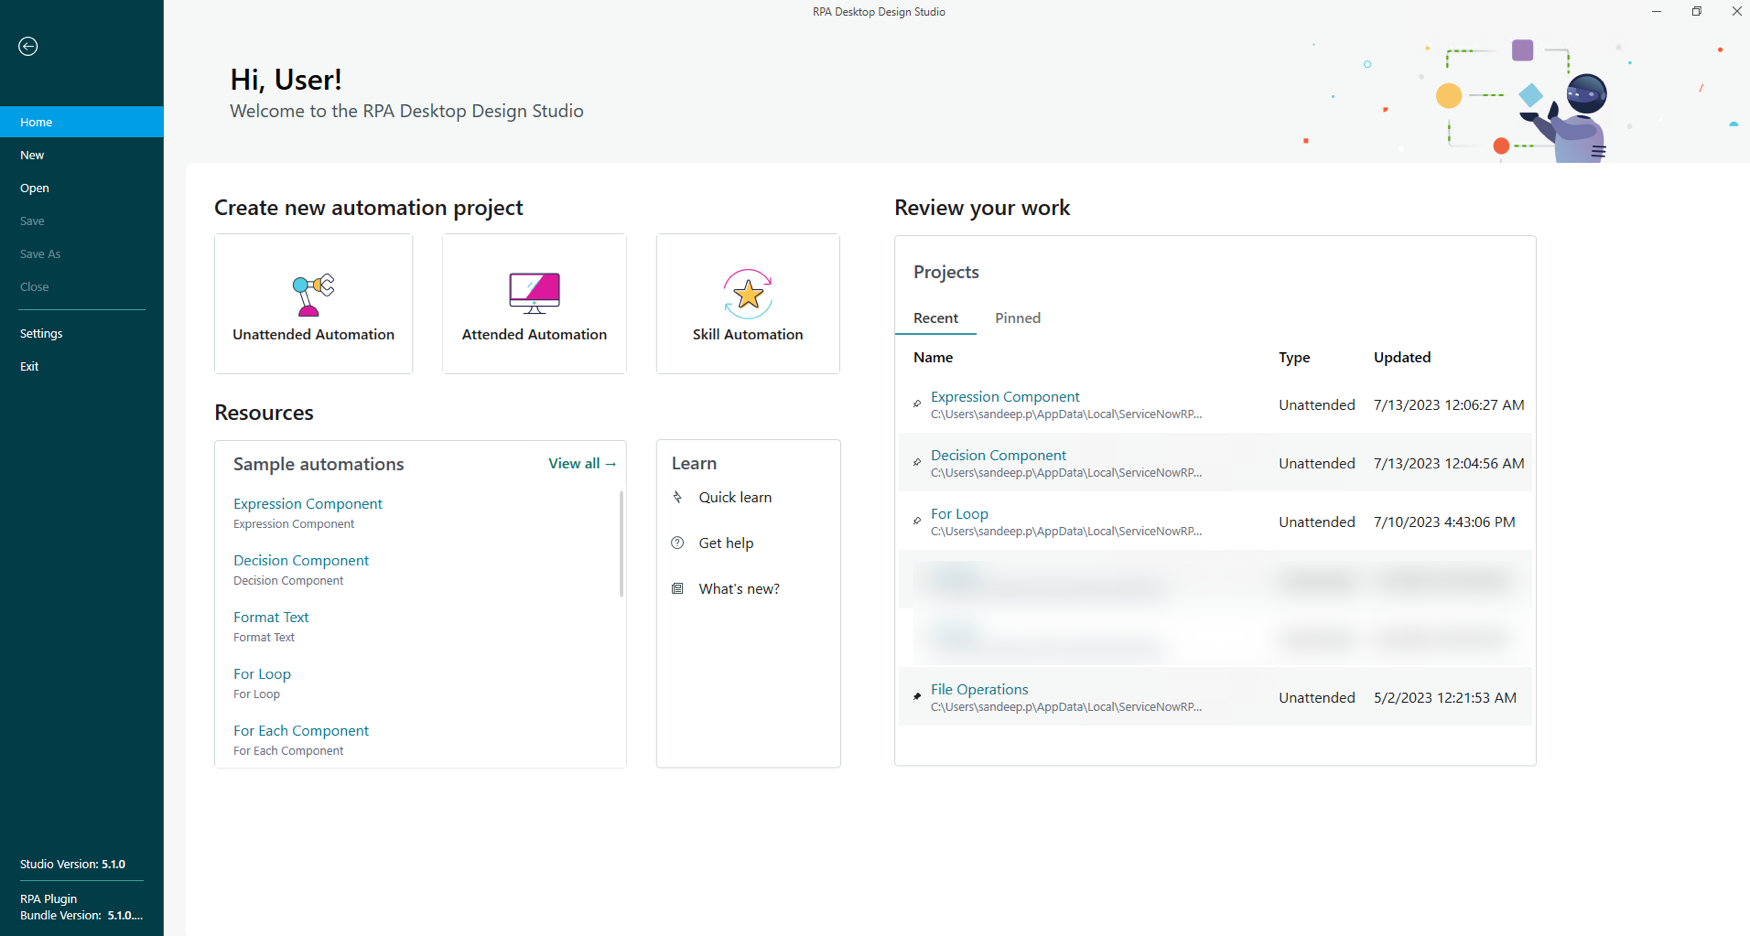Viewport: 1750px width, 936px height.
Task: Open the Quick learn resource
Action: point(735,497)
